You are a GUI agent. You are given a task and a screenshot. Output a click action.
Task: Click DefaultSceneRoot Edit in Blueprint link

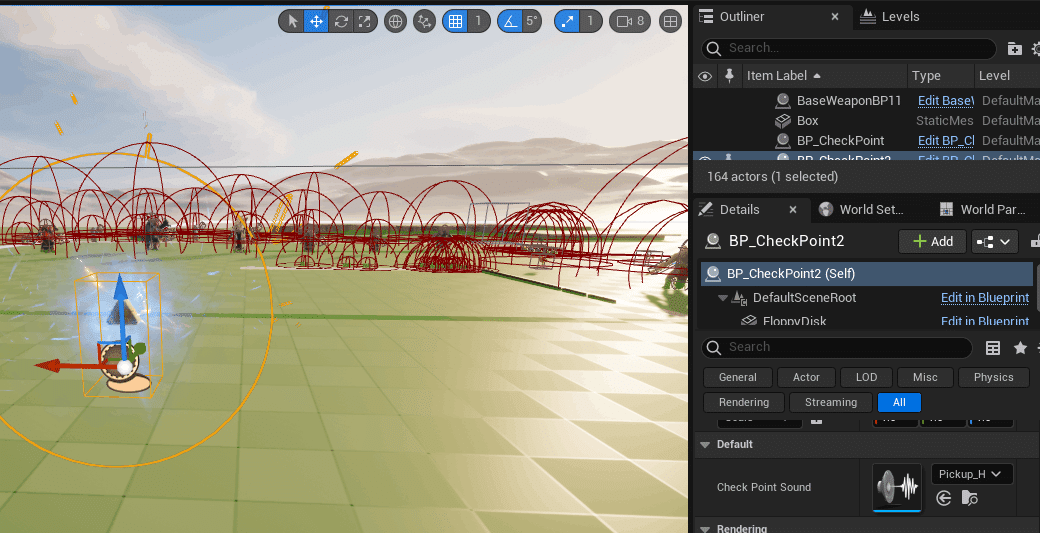click(985, 298)
